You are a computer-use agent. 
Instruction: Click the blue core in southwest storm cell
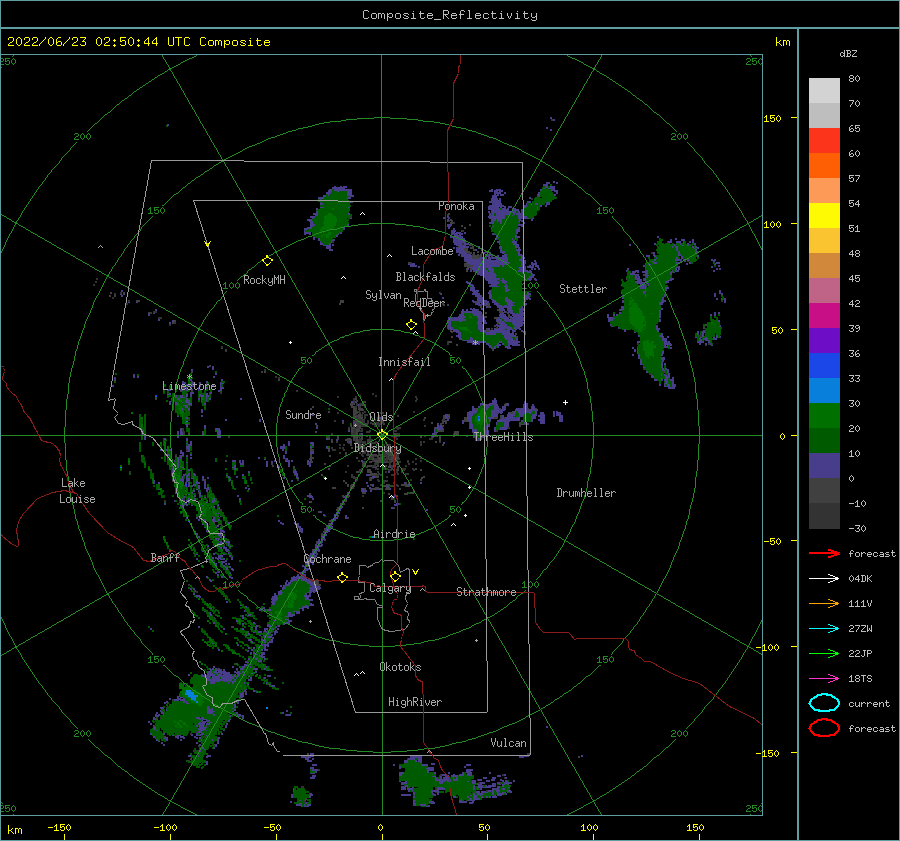[x=191, y=696]
